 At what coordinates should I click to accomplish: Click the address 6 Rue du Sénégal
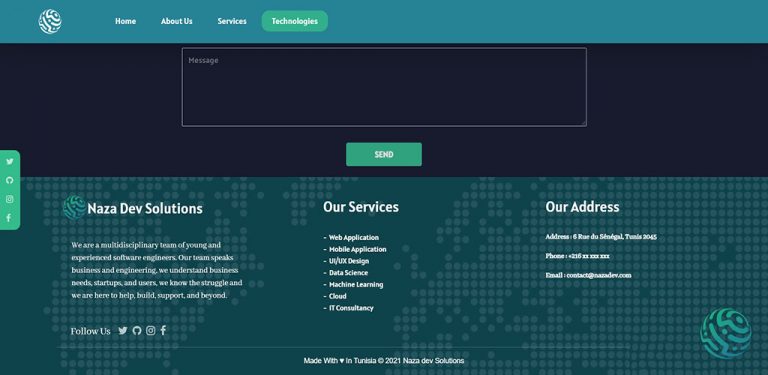615,236
